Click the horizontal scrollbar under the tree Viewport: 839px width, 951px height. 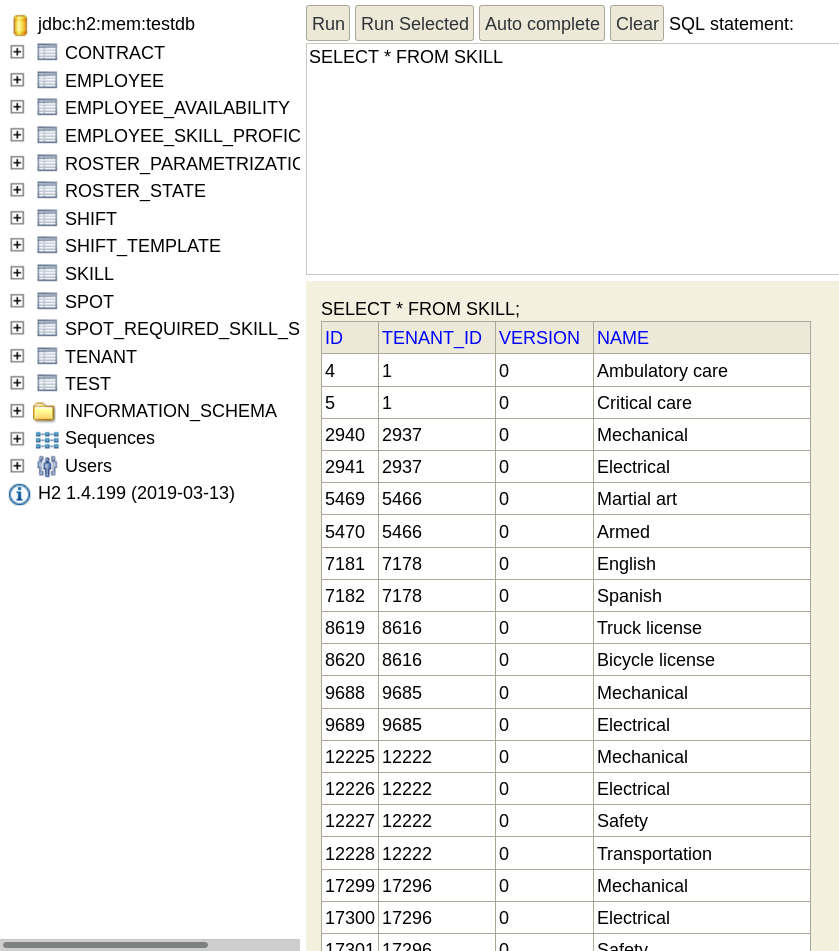pyautogui.click(x=105, y=944)
